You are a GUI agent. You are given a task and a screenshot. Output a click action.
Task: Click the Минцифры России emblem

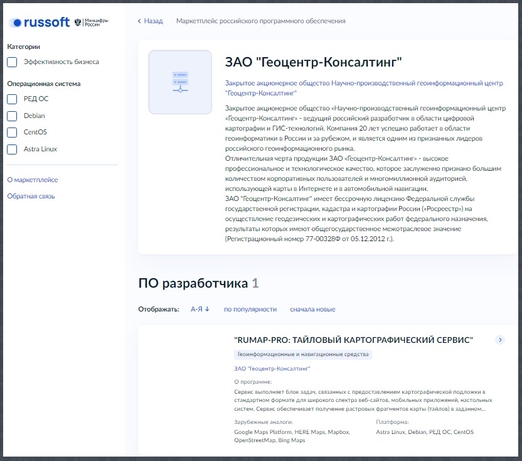coord(91,22)
